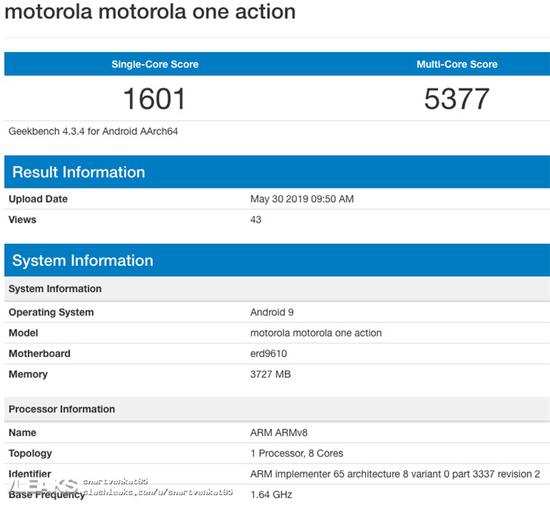The height and width of the screenshot is (508, 550).
Task: Select the multi-core score value 5377
Action: (457, 99)
